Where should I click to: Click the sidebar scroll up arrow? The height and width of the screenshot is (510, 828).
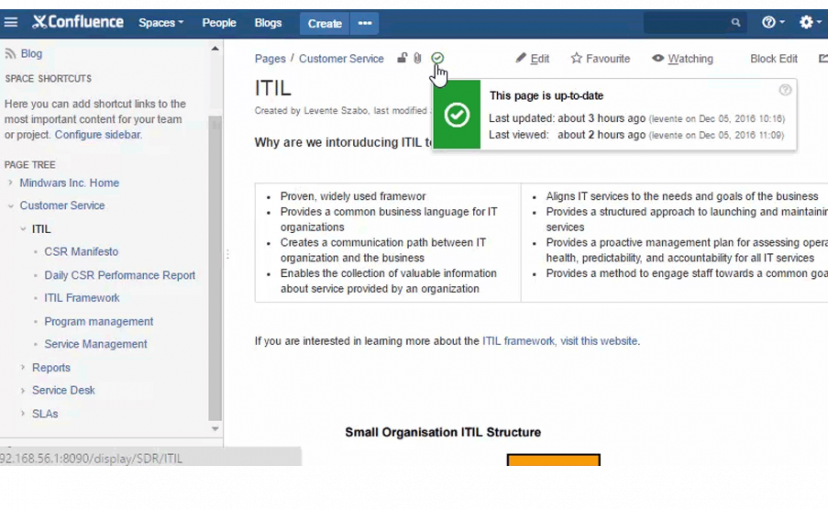pos(215,49)
